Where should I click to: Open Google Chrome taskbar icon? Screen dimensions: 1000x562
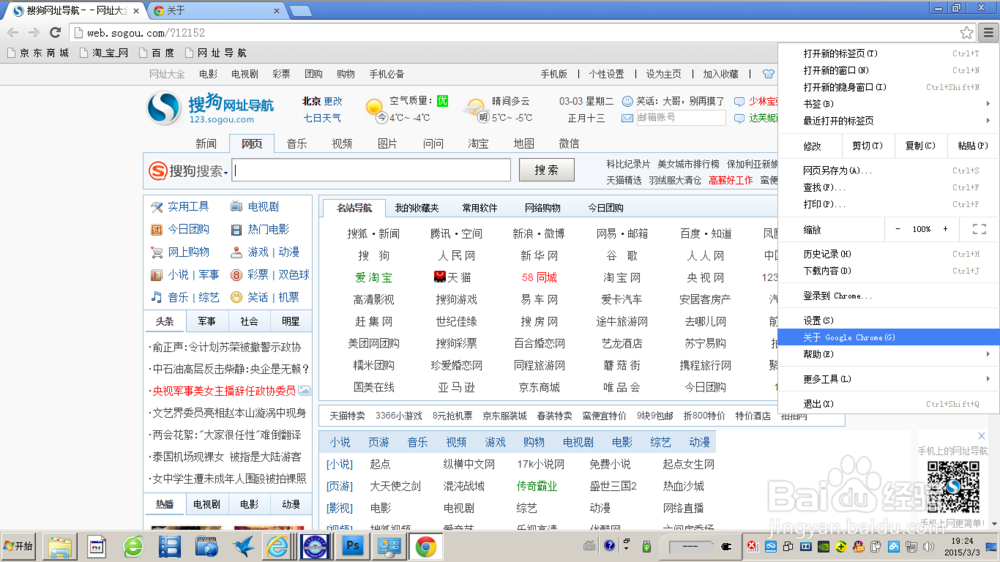426,547
